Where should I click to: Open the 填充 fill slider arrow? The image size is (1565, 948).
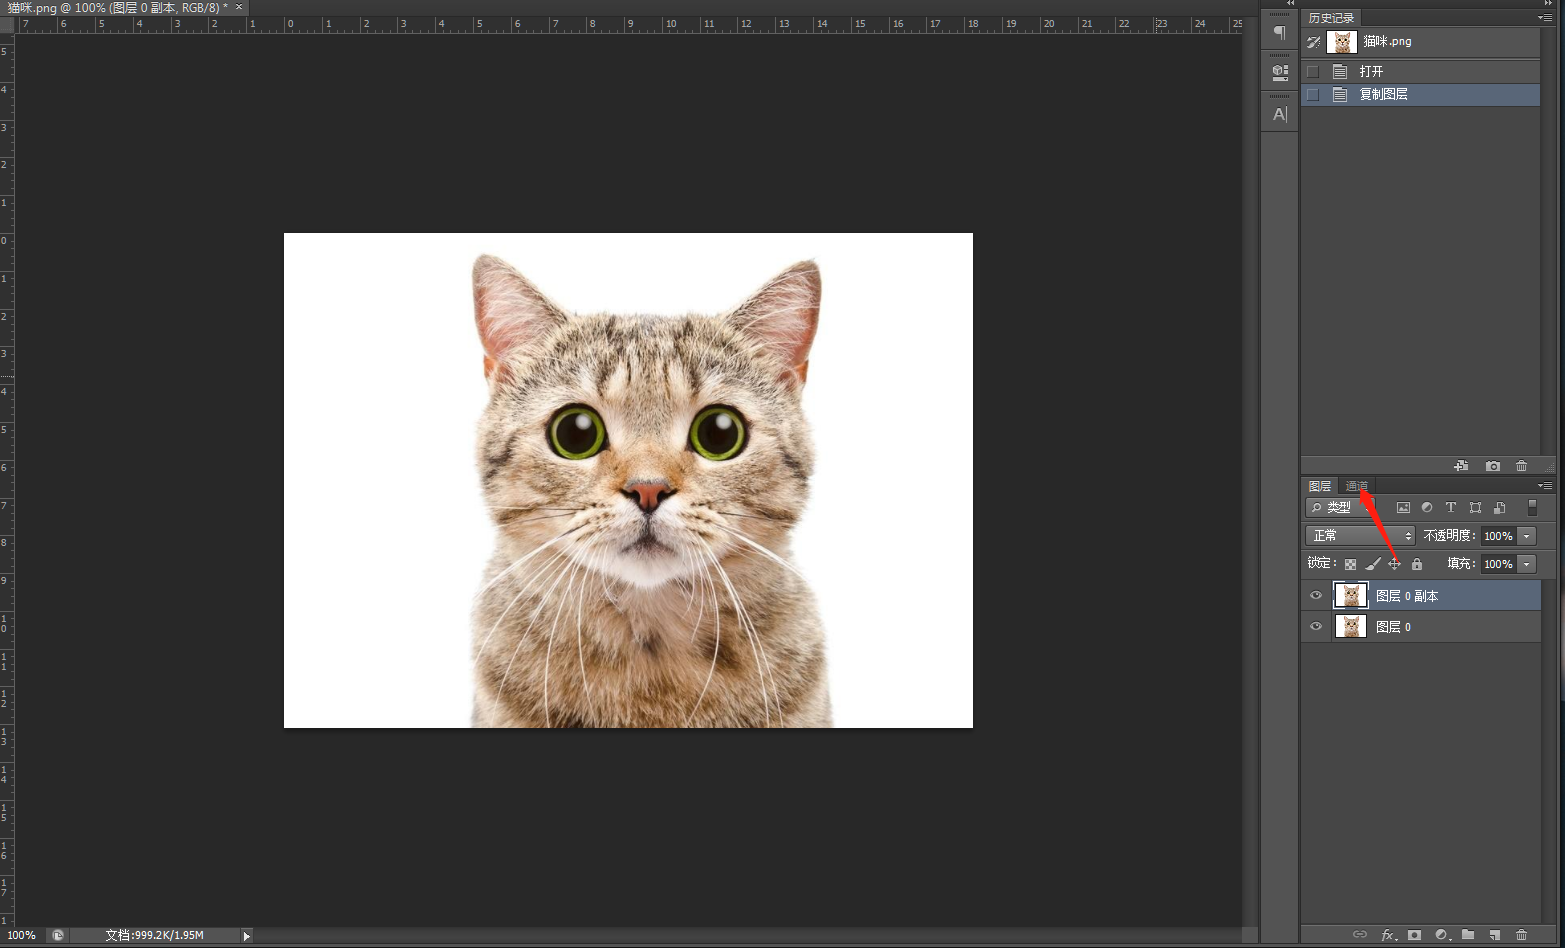pyautogui.click(x=1526, y=564)
